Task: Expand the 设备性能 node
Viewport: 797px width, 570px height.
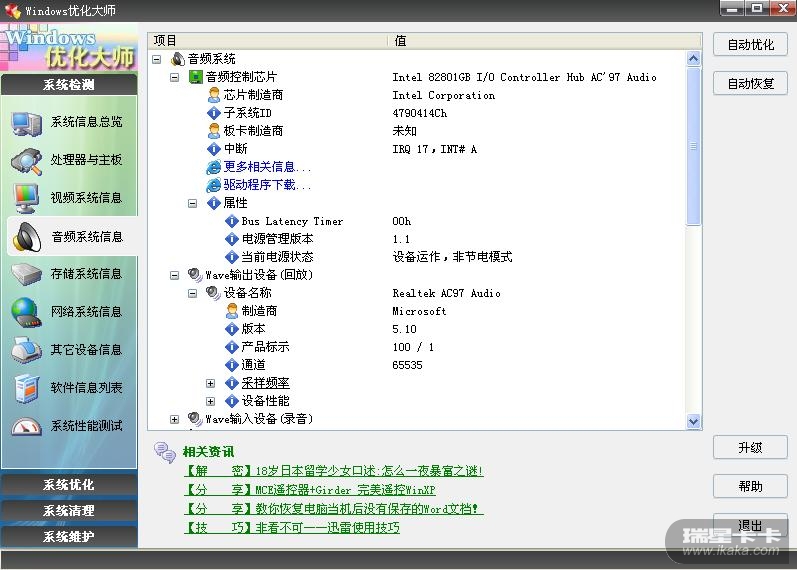Action: 210,401
